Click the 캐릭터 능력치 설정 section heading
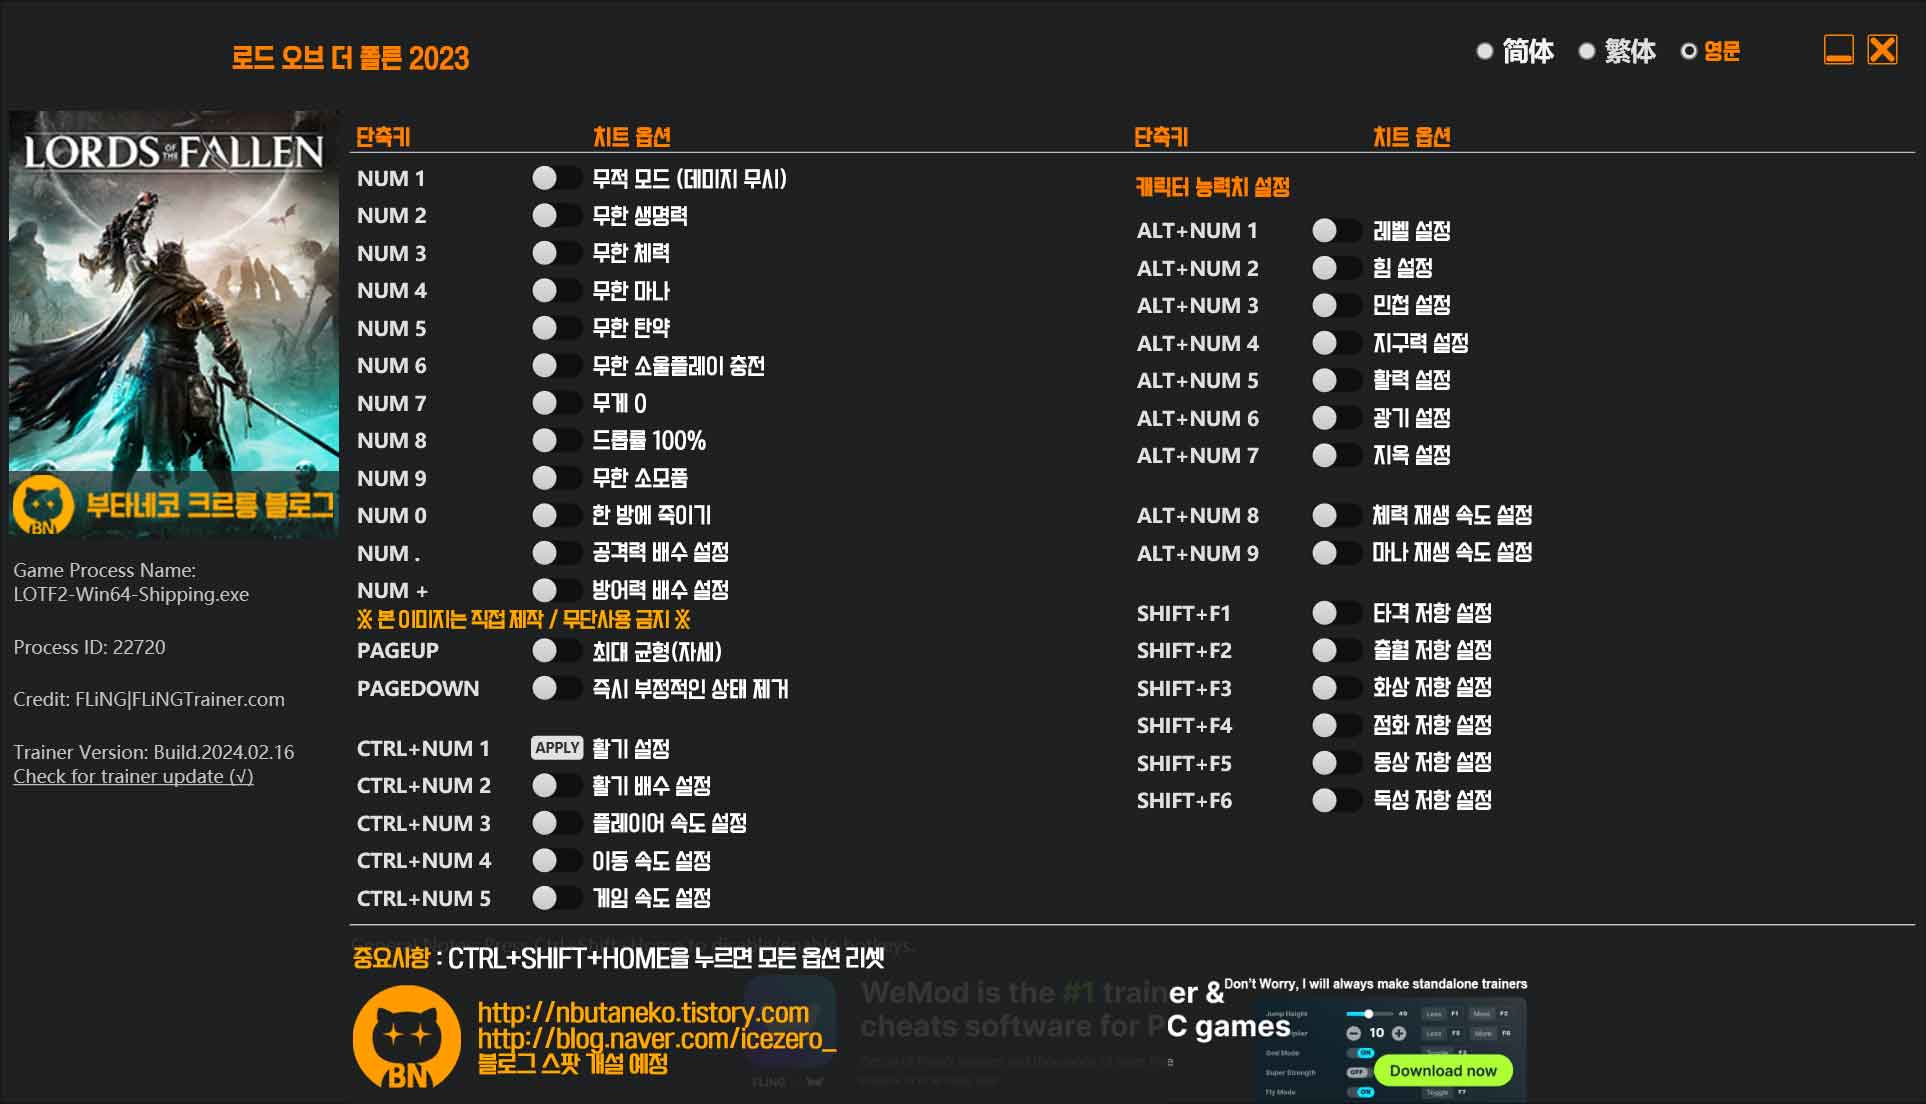The height and width of the screenshot is (1104, 1926). click(x=1212, y=187)
